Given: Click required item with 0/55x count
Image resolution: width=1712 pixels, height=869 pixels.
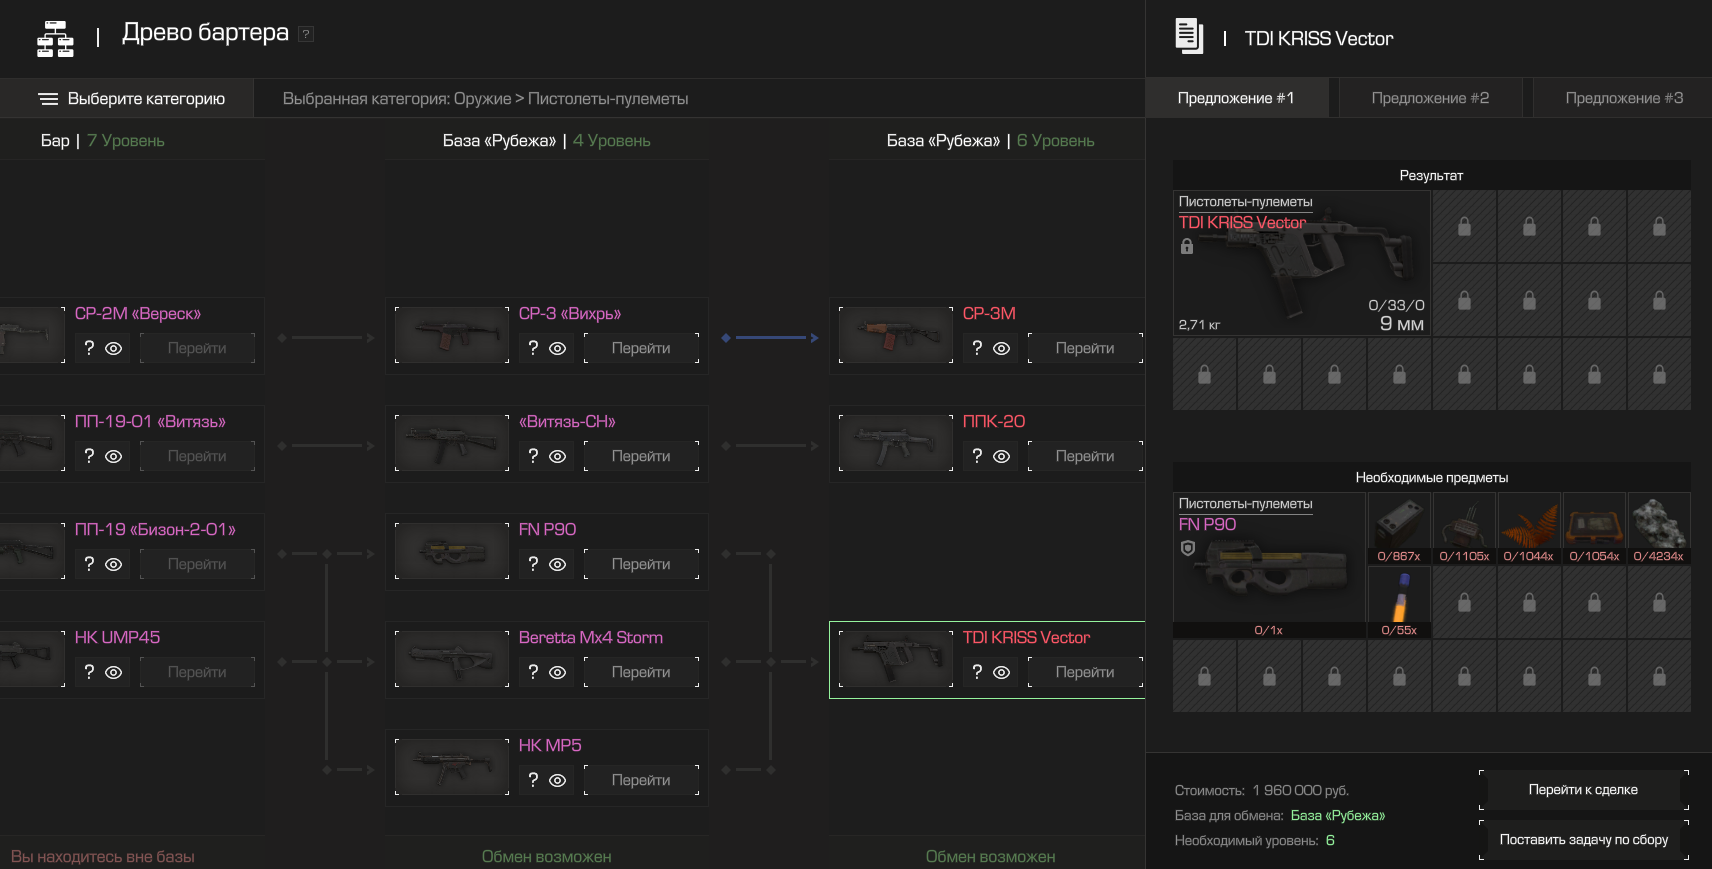Looking at the screenshot, I should [1399, 603].
